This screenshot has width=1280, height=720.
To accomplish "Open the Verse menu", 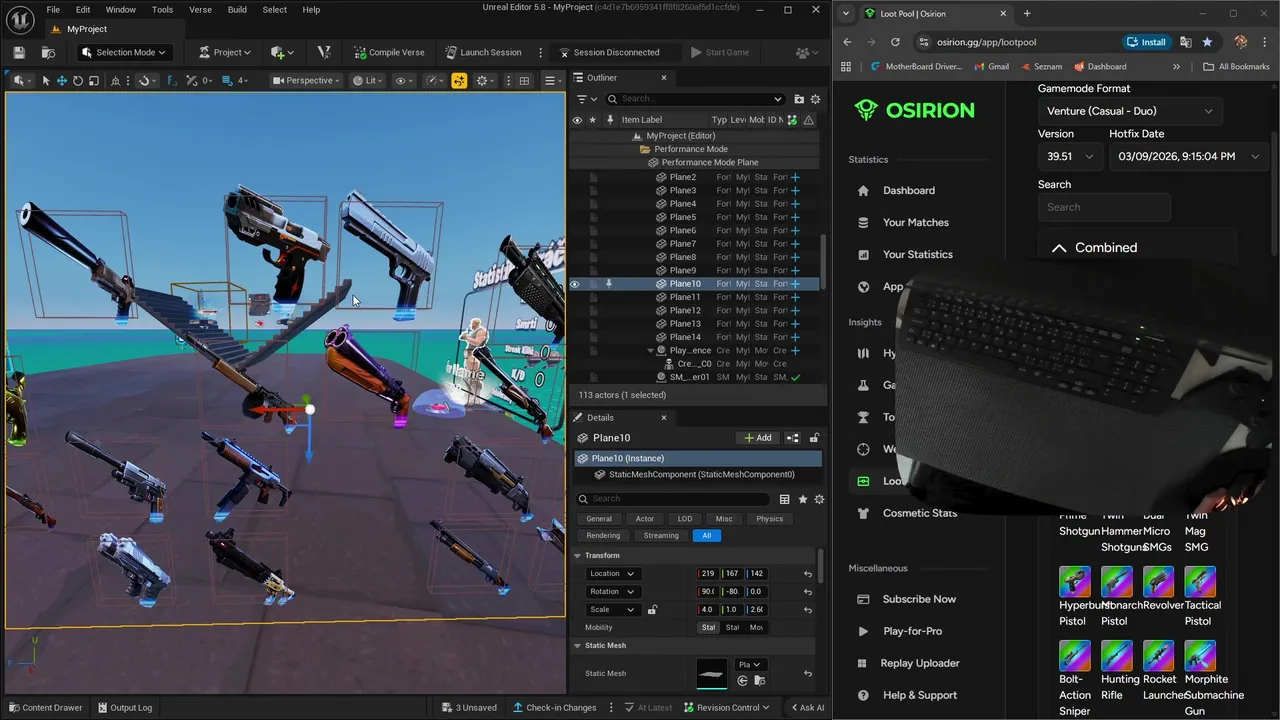I will [x=200, y=10].
